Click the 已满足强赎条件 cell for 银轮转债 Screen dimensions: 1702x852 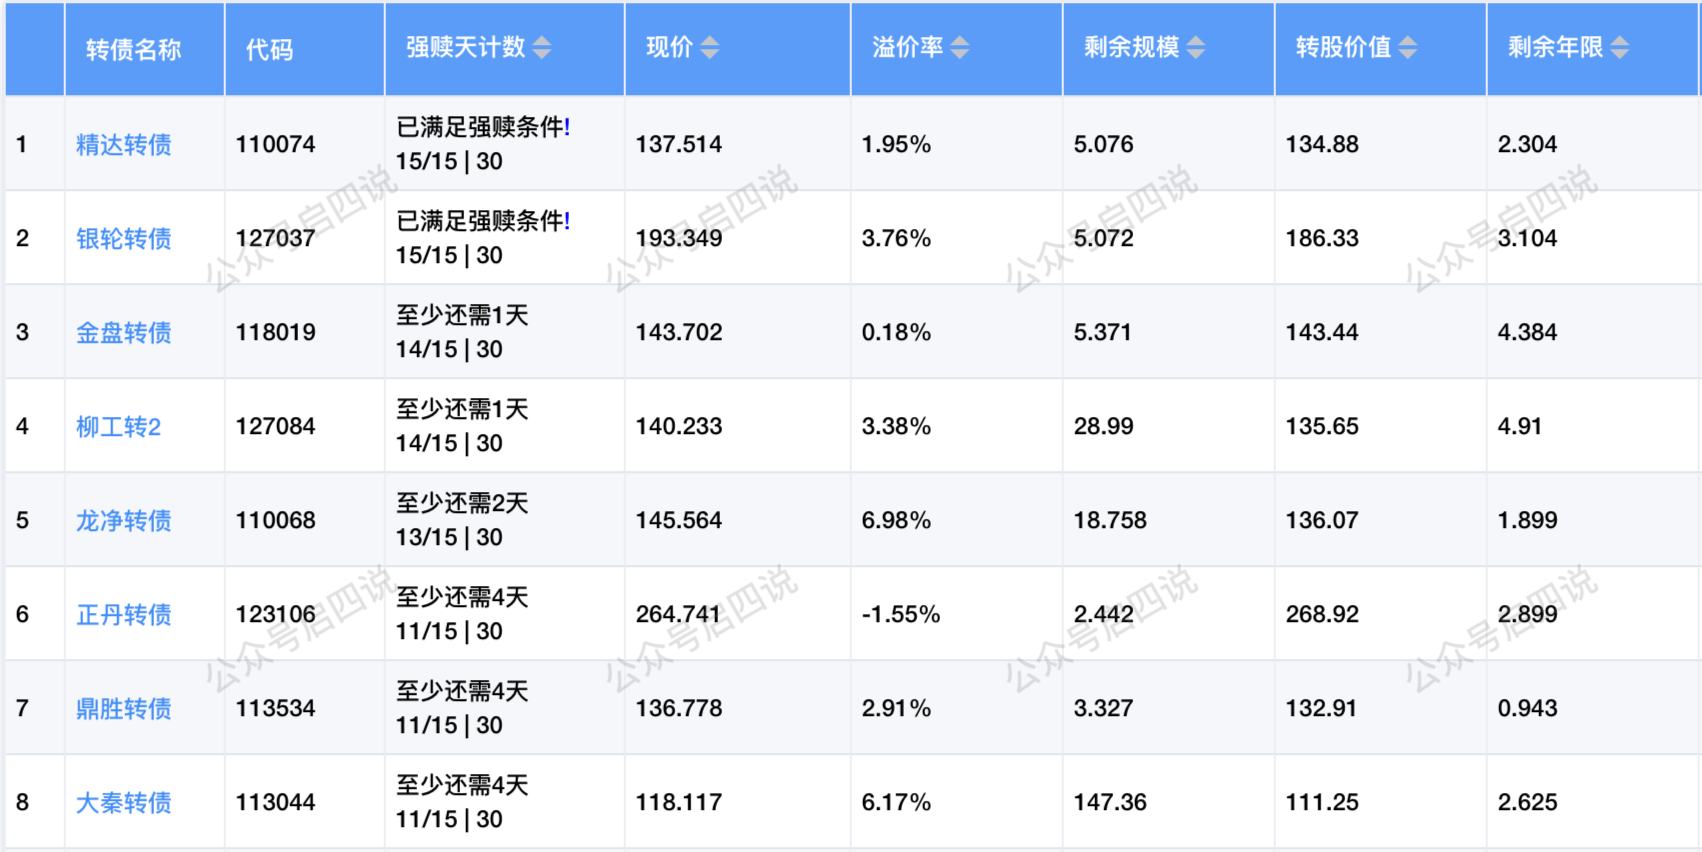[x=483, y=222]
